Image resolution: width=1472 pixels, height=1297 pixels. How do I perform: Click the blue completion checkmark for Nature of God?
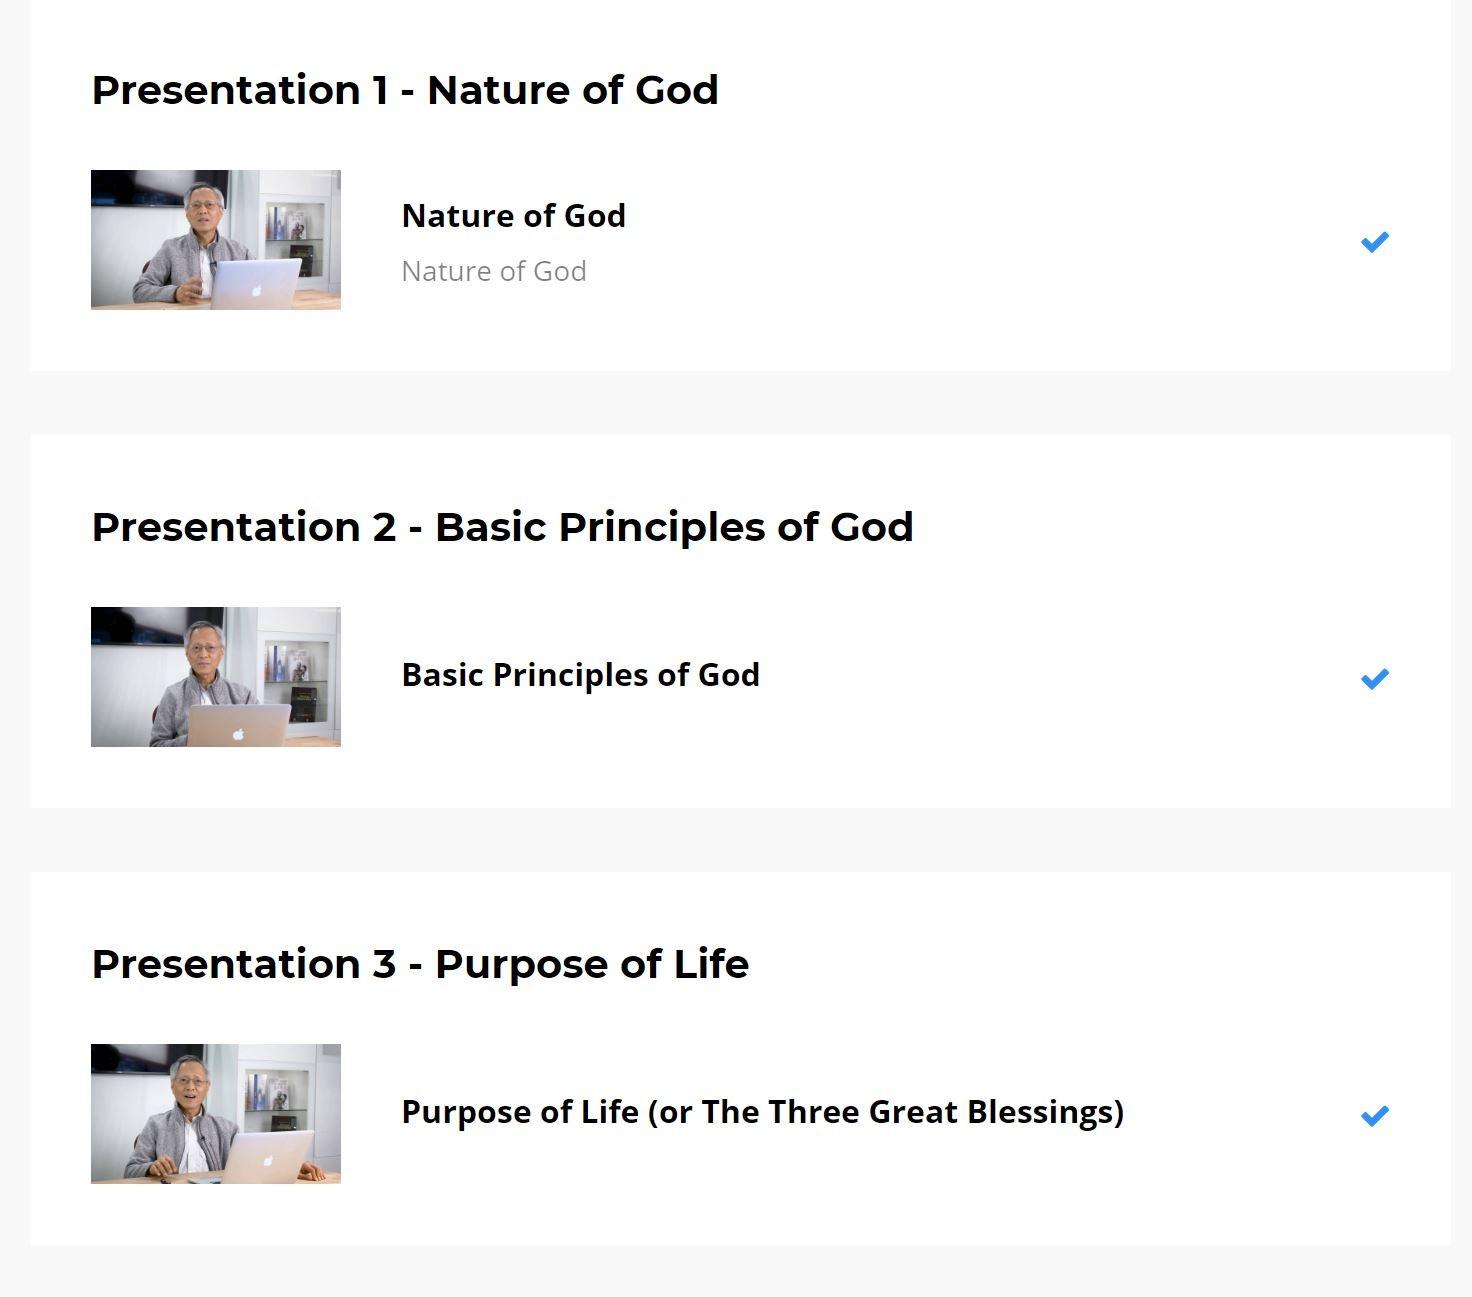click(1375, 241)
